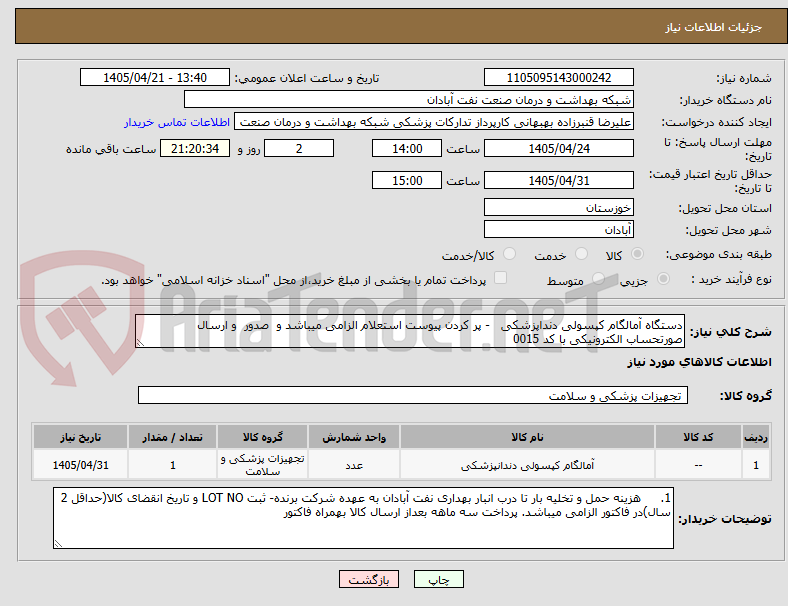Screen dimensions: 788x606
Task: Select the متوسط purchase type radio
Action: (x=598, y=279)
